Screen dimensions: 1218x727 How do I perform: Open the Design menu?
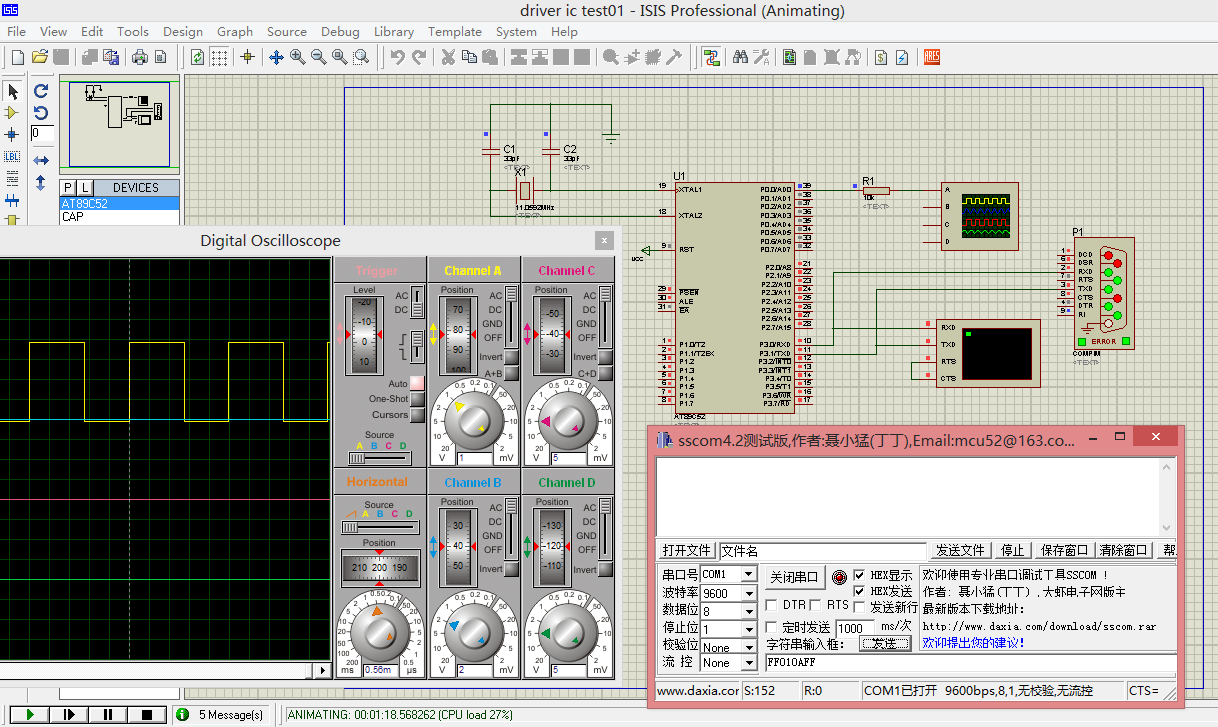[182, 32]
